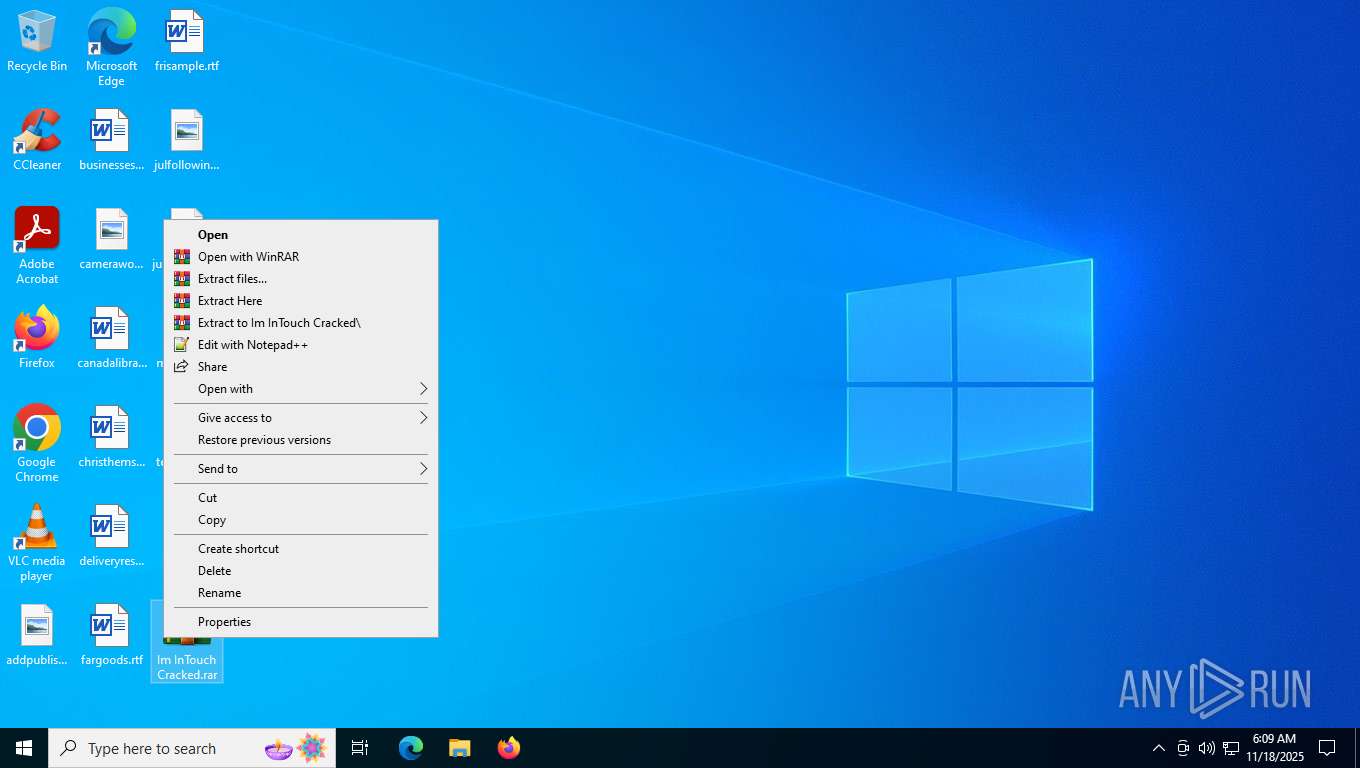Expand the Open with submenu
The image size is (1360, 768).
pos(301,389)
